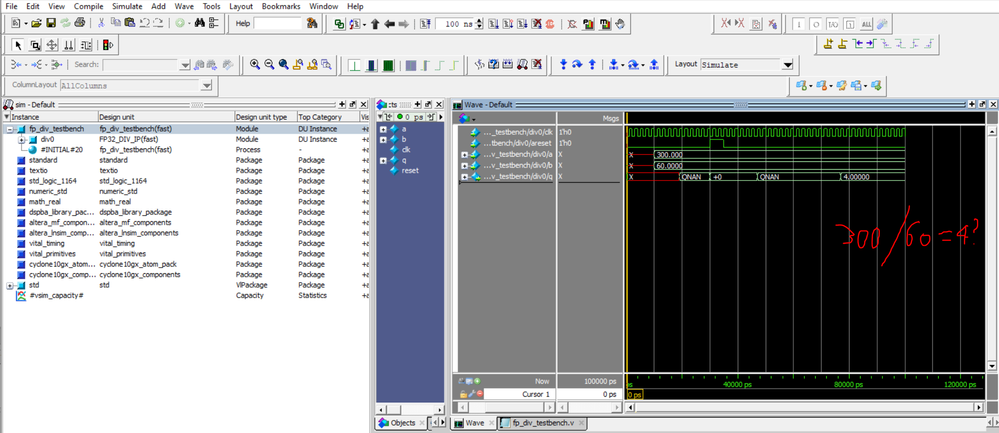This screenshot has height=433, width=999.
Task: Open the Layout Simulate dropdown
Action: pyautogui.click(x=787, y=64)
